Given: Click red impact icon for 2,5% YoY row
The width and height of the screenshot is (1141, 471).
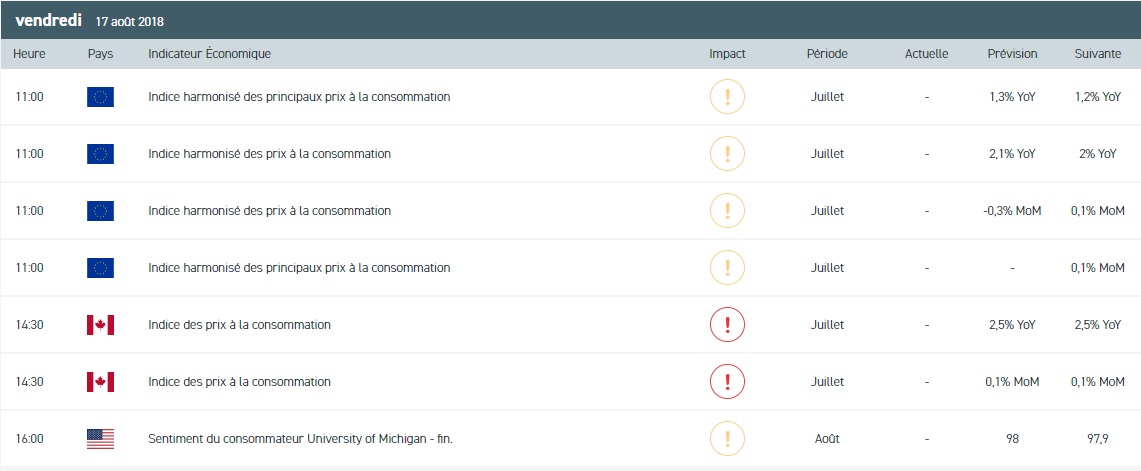Looking at the screenshot, I should pos(727,325).
